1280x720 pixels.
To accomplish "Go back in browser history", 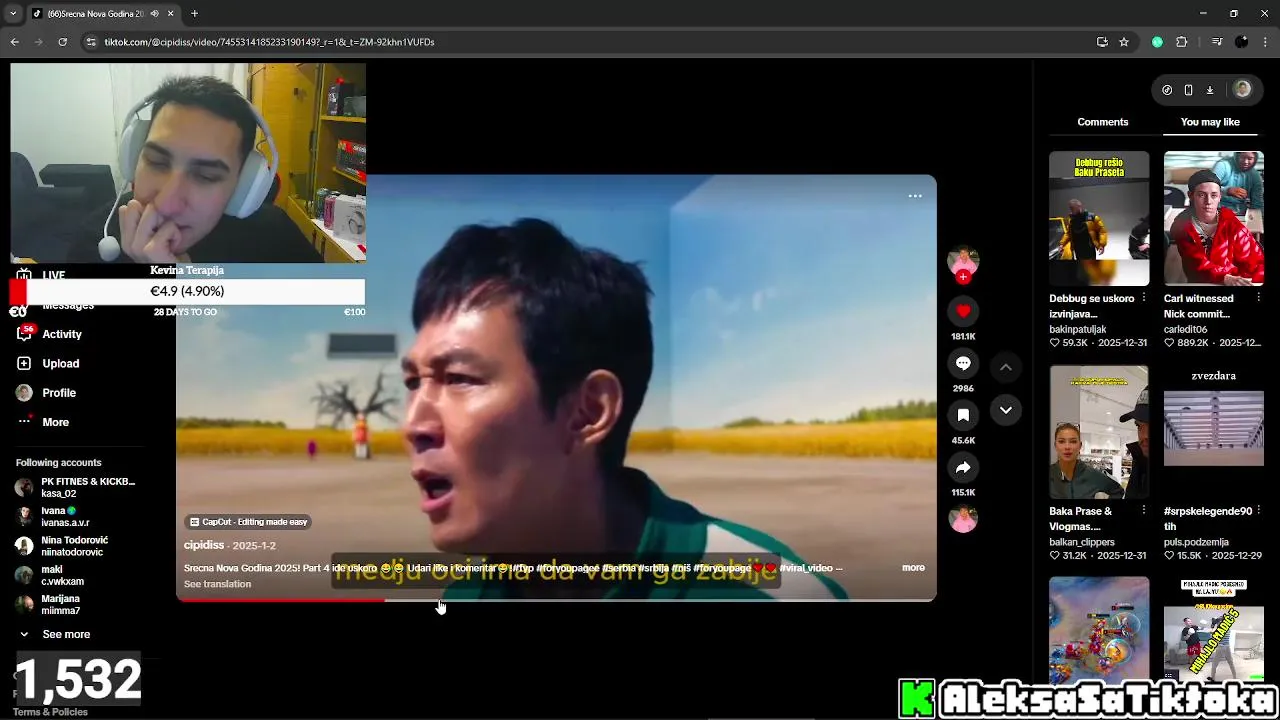I will click(15, 42).
